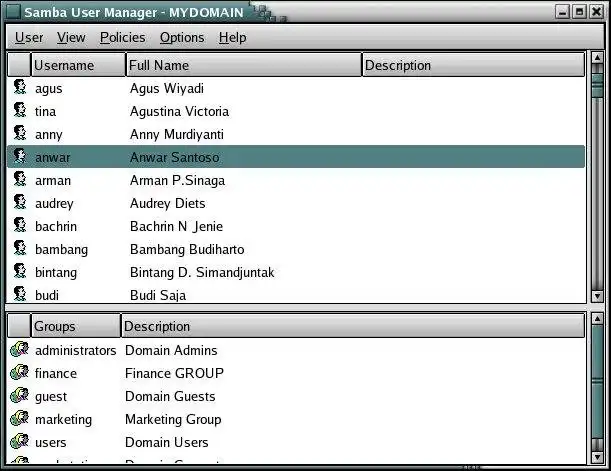Select the users group name
This screenshot has height=471, width=611.
(51, 443)
